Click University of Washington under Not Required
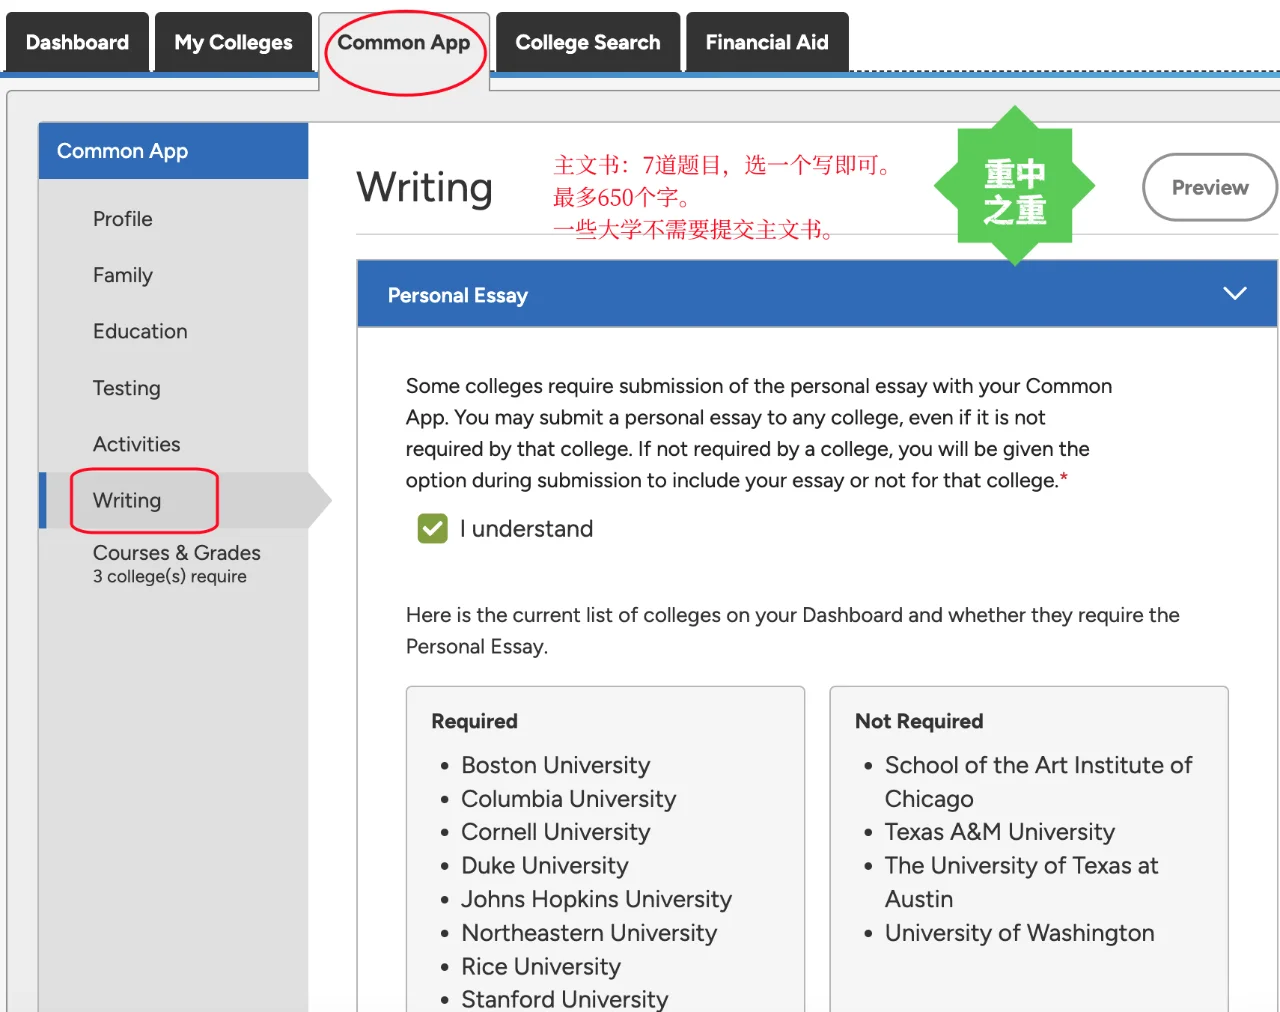 click(1019, 932)
